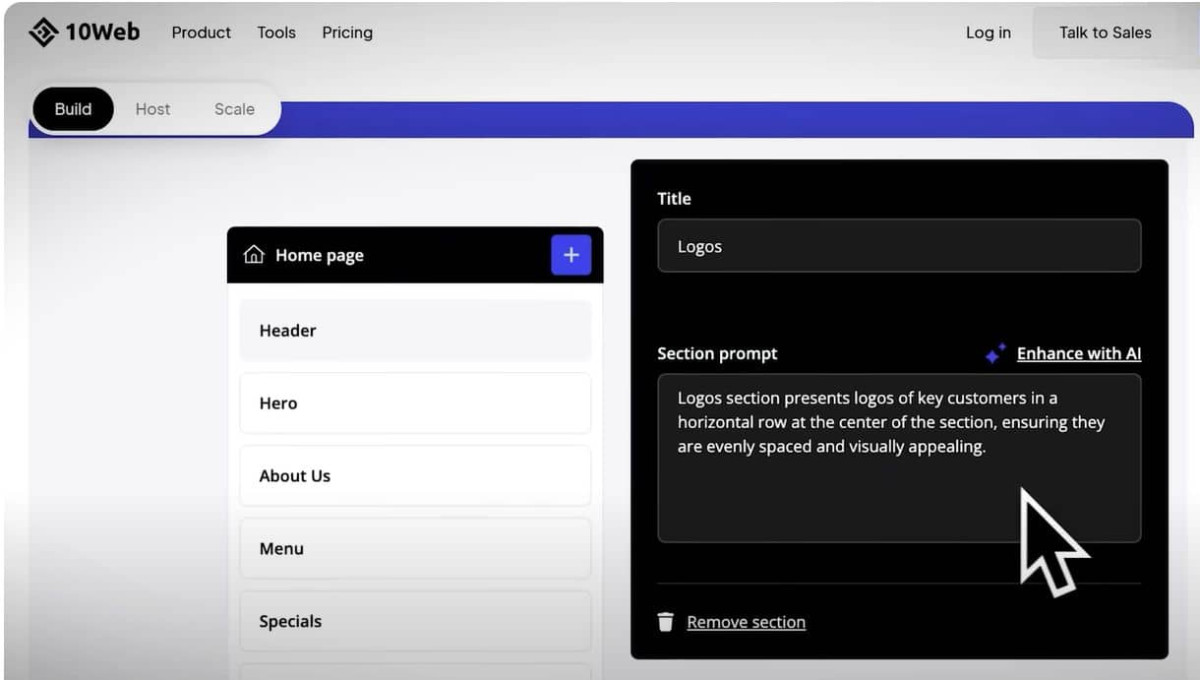Click the trash icon to remove section
1200x680 pixels.
(x=665, y=622)
